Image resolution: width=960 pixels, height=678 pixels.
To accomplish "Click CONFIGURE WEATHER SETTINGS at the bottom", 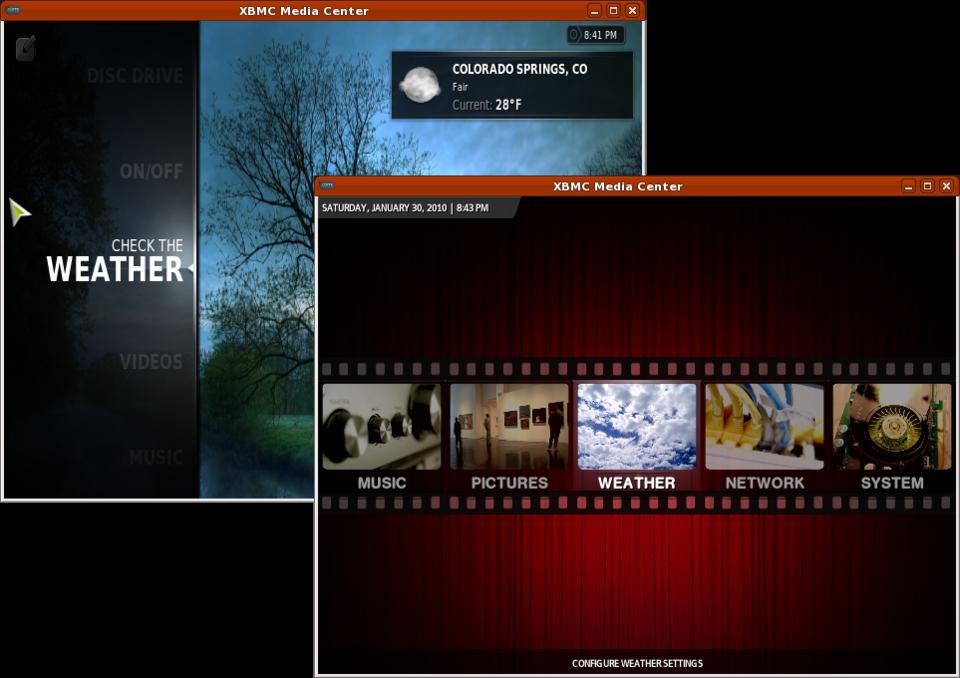I will [637, 663].
